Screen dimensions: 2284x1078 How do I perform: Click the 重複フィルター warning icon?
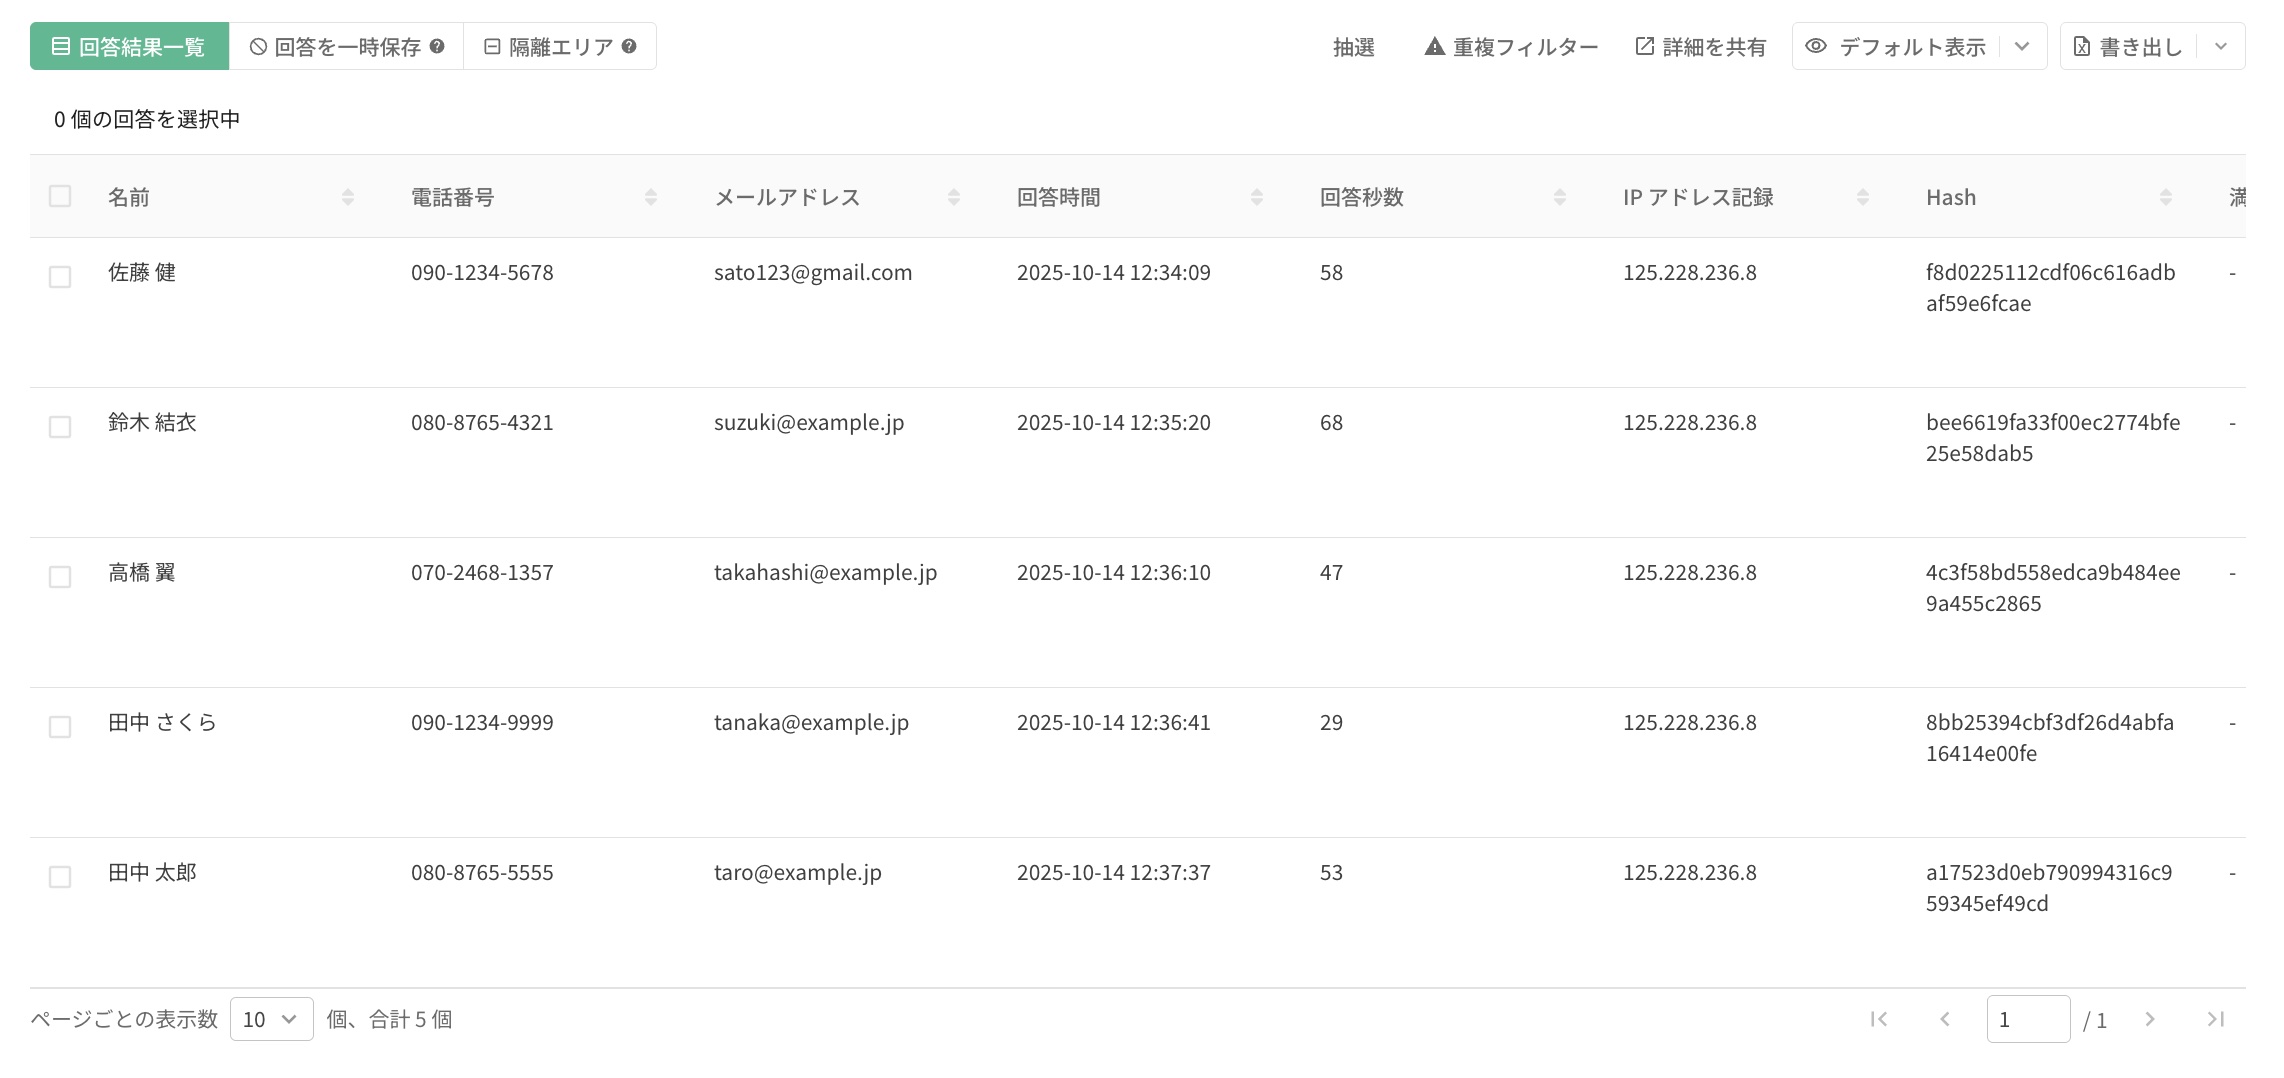click(x=1434, y=47)
